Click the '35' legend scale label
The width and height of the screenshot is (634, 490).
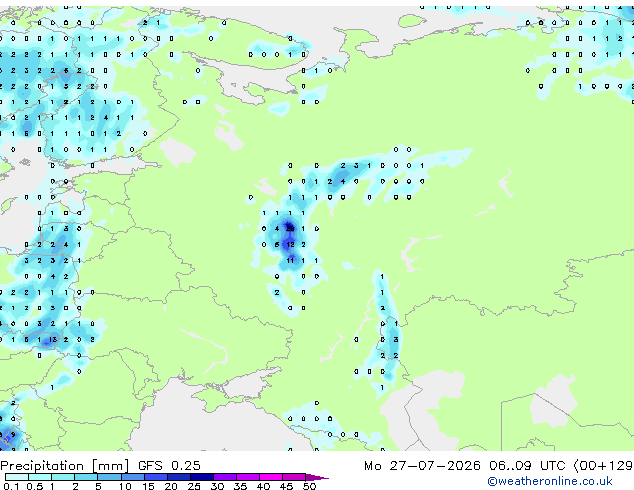[x=240, y=486]
